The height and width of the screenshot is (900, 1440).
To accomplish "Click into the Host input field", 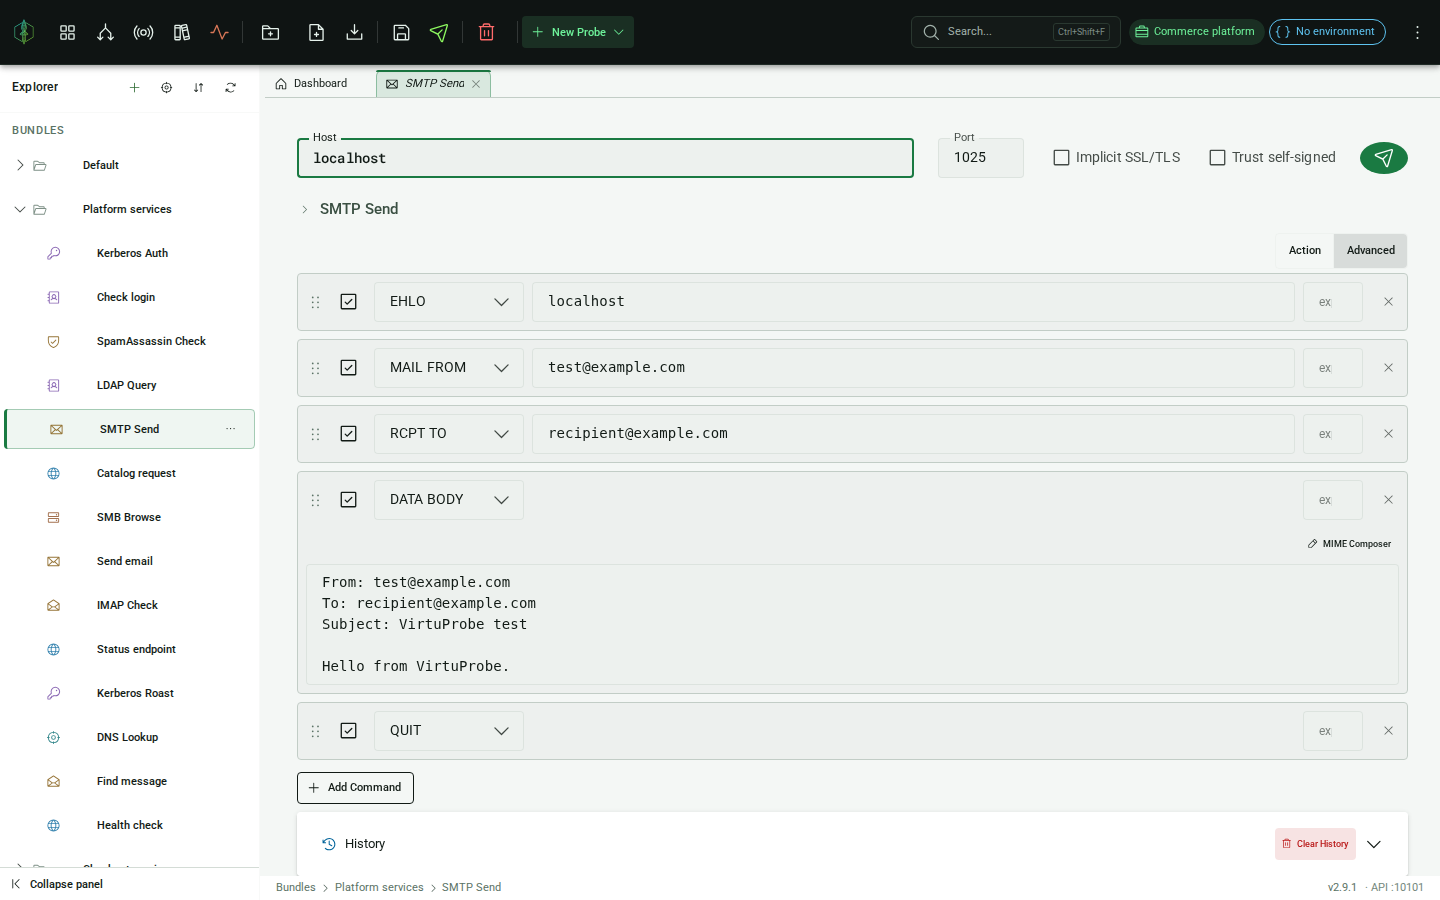I will [605, 158].
